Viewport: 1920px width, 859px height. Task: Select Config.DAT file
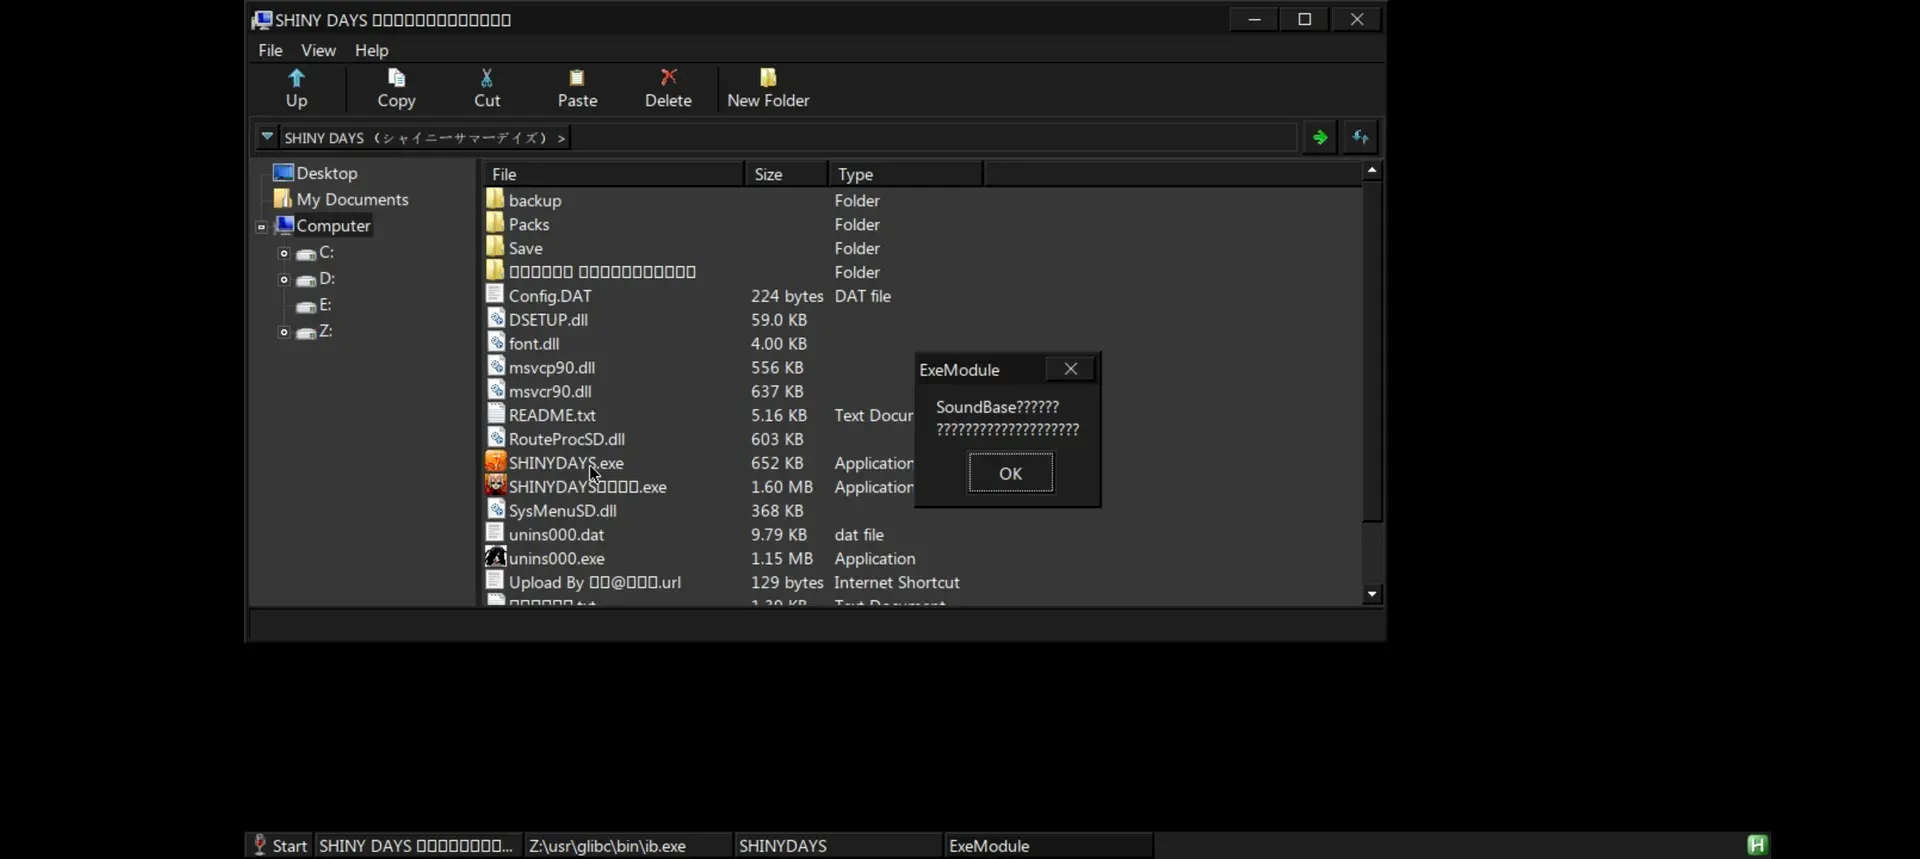click(550, 296)
